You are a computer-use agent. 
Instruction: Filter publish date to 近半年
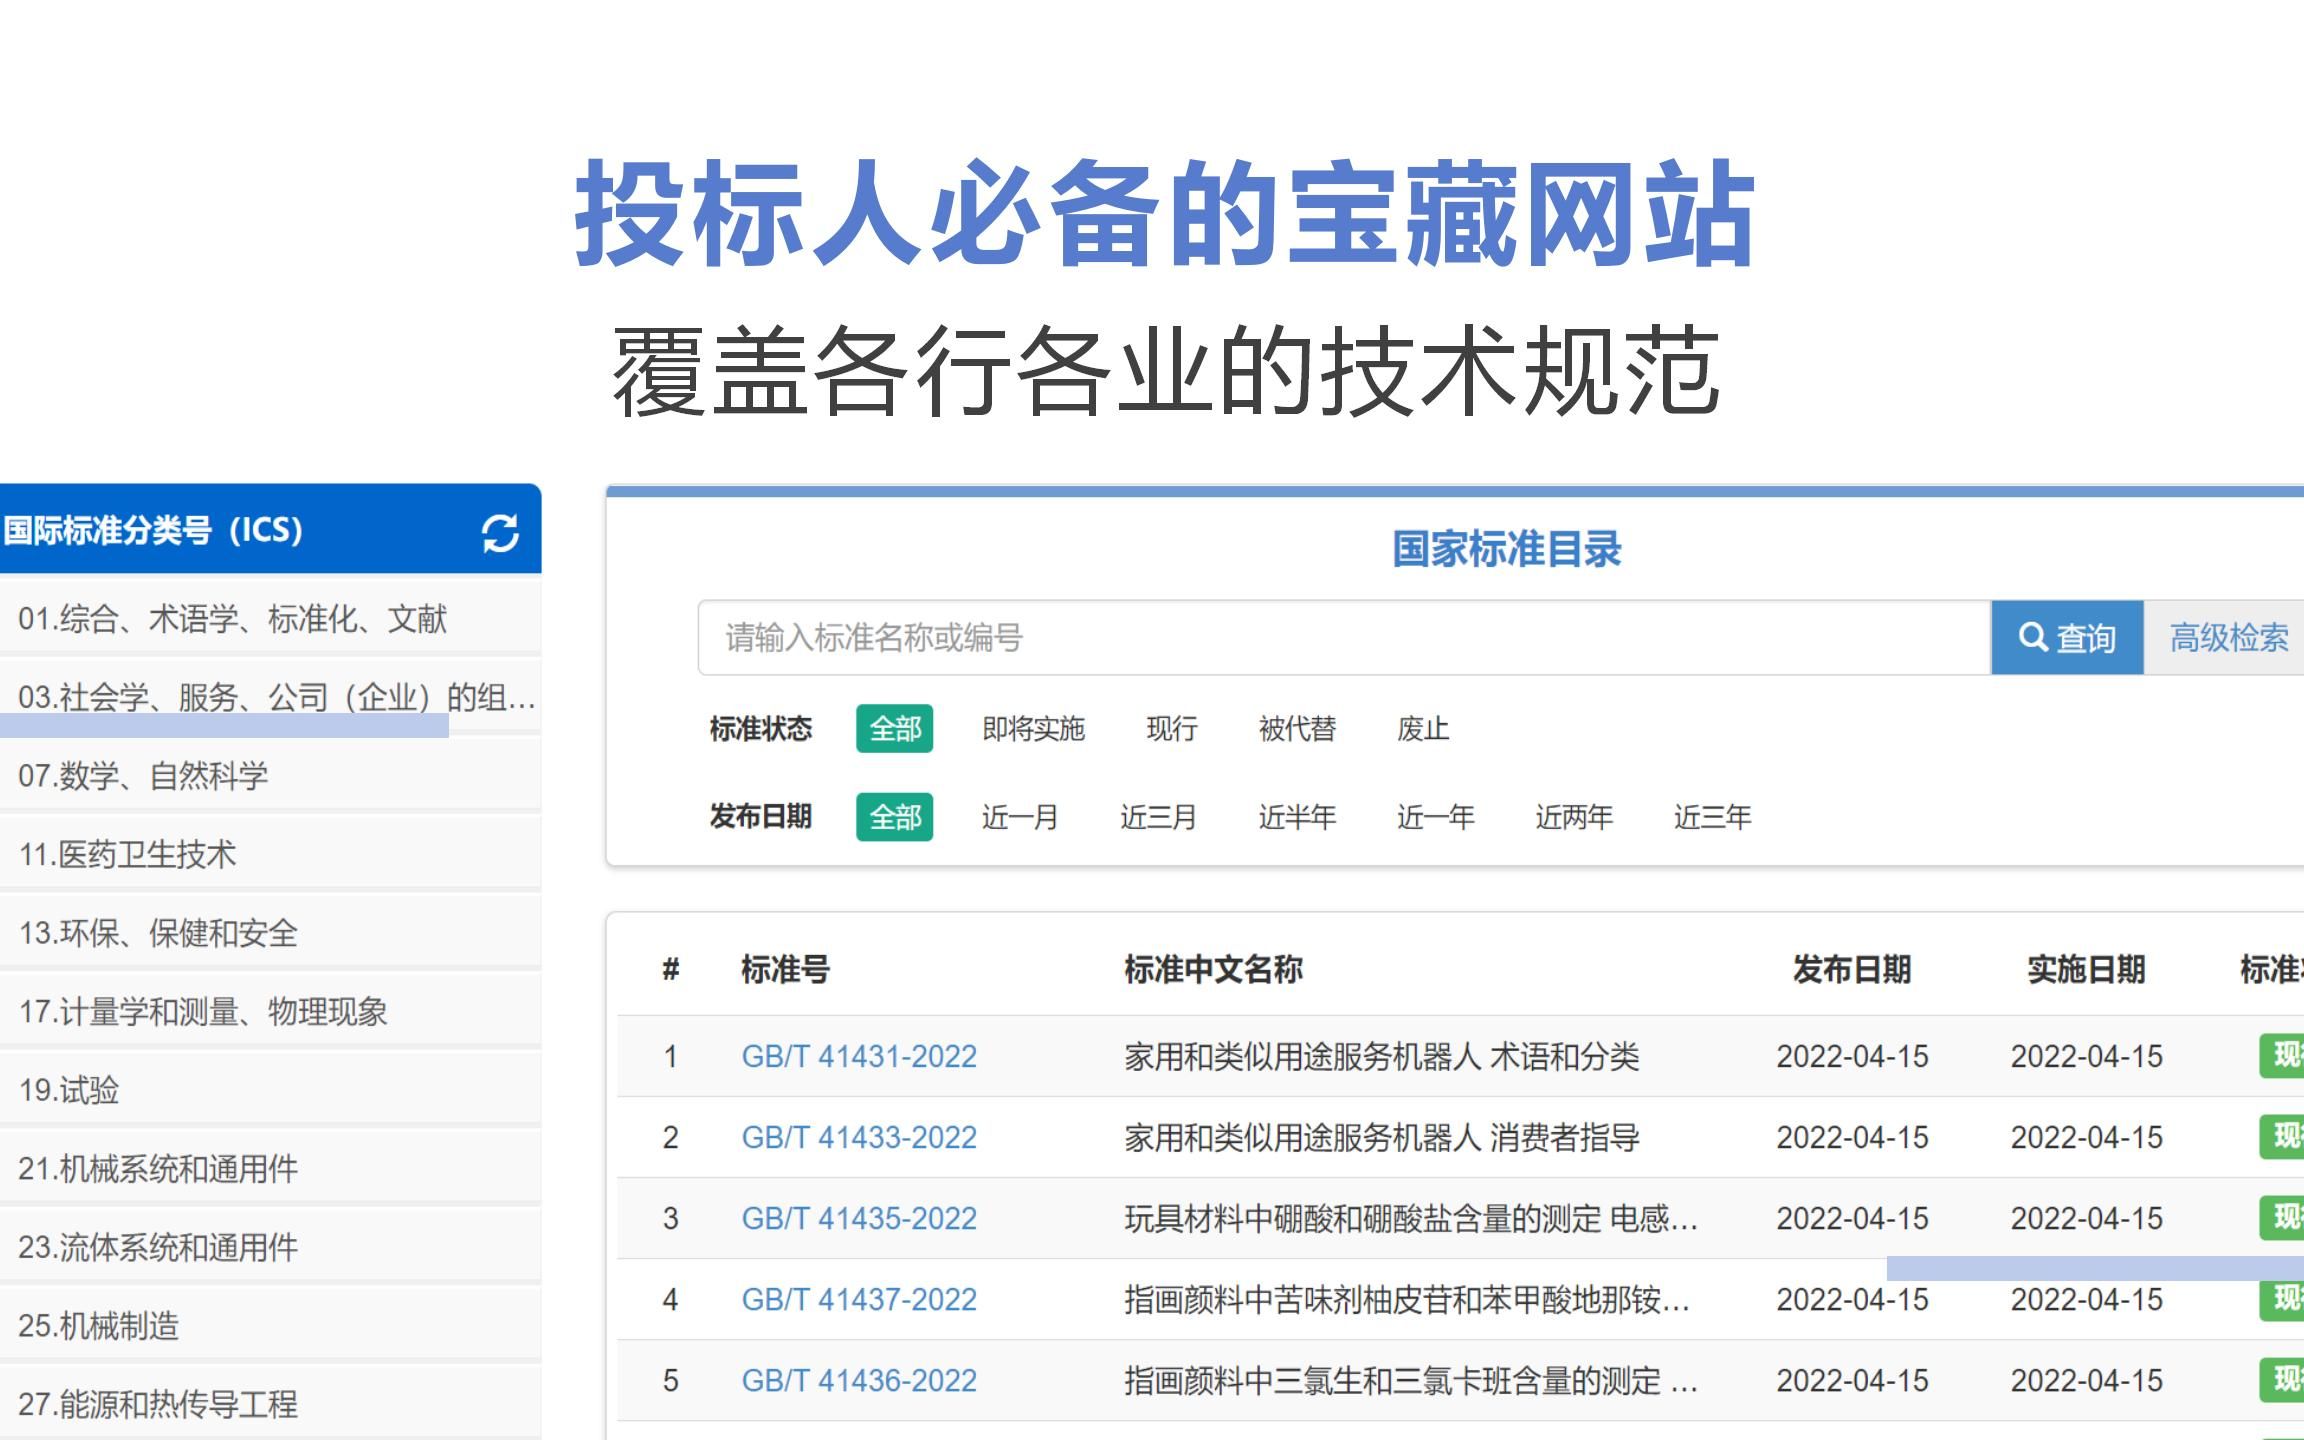click(1297, 817)
